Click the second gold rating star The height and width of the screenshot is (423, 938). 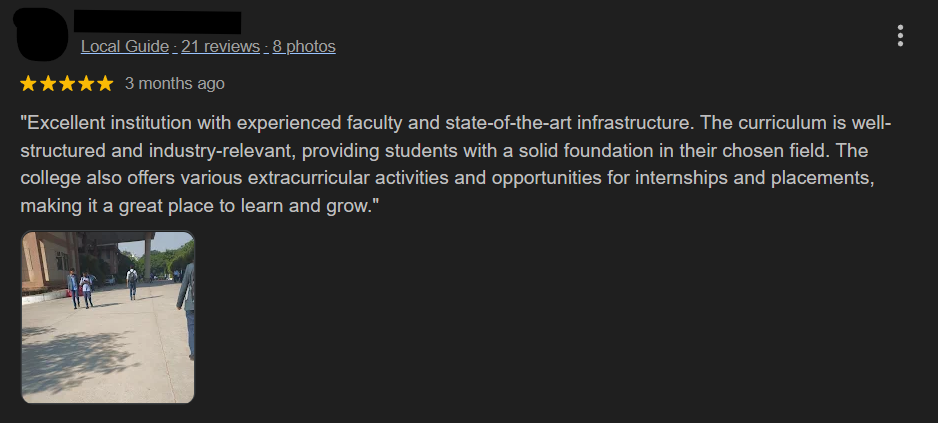[48, 83]
